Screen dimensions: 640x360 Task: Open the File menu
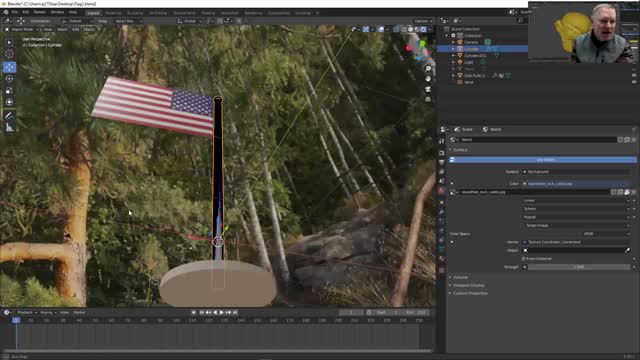pos(15,12)
